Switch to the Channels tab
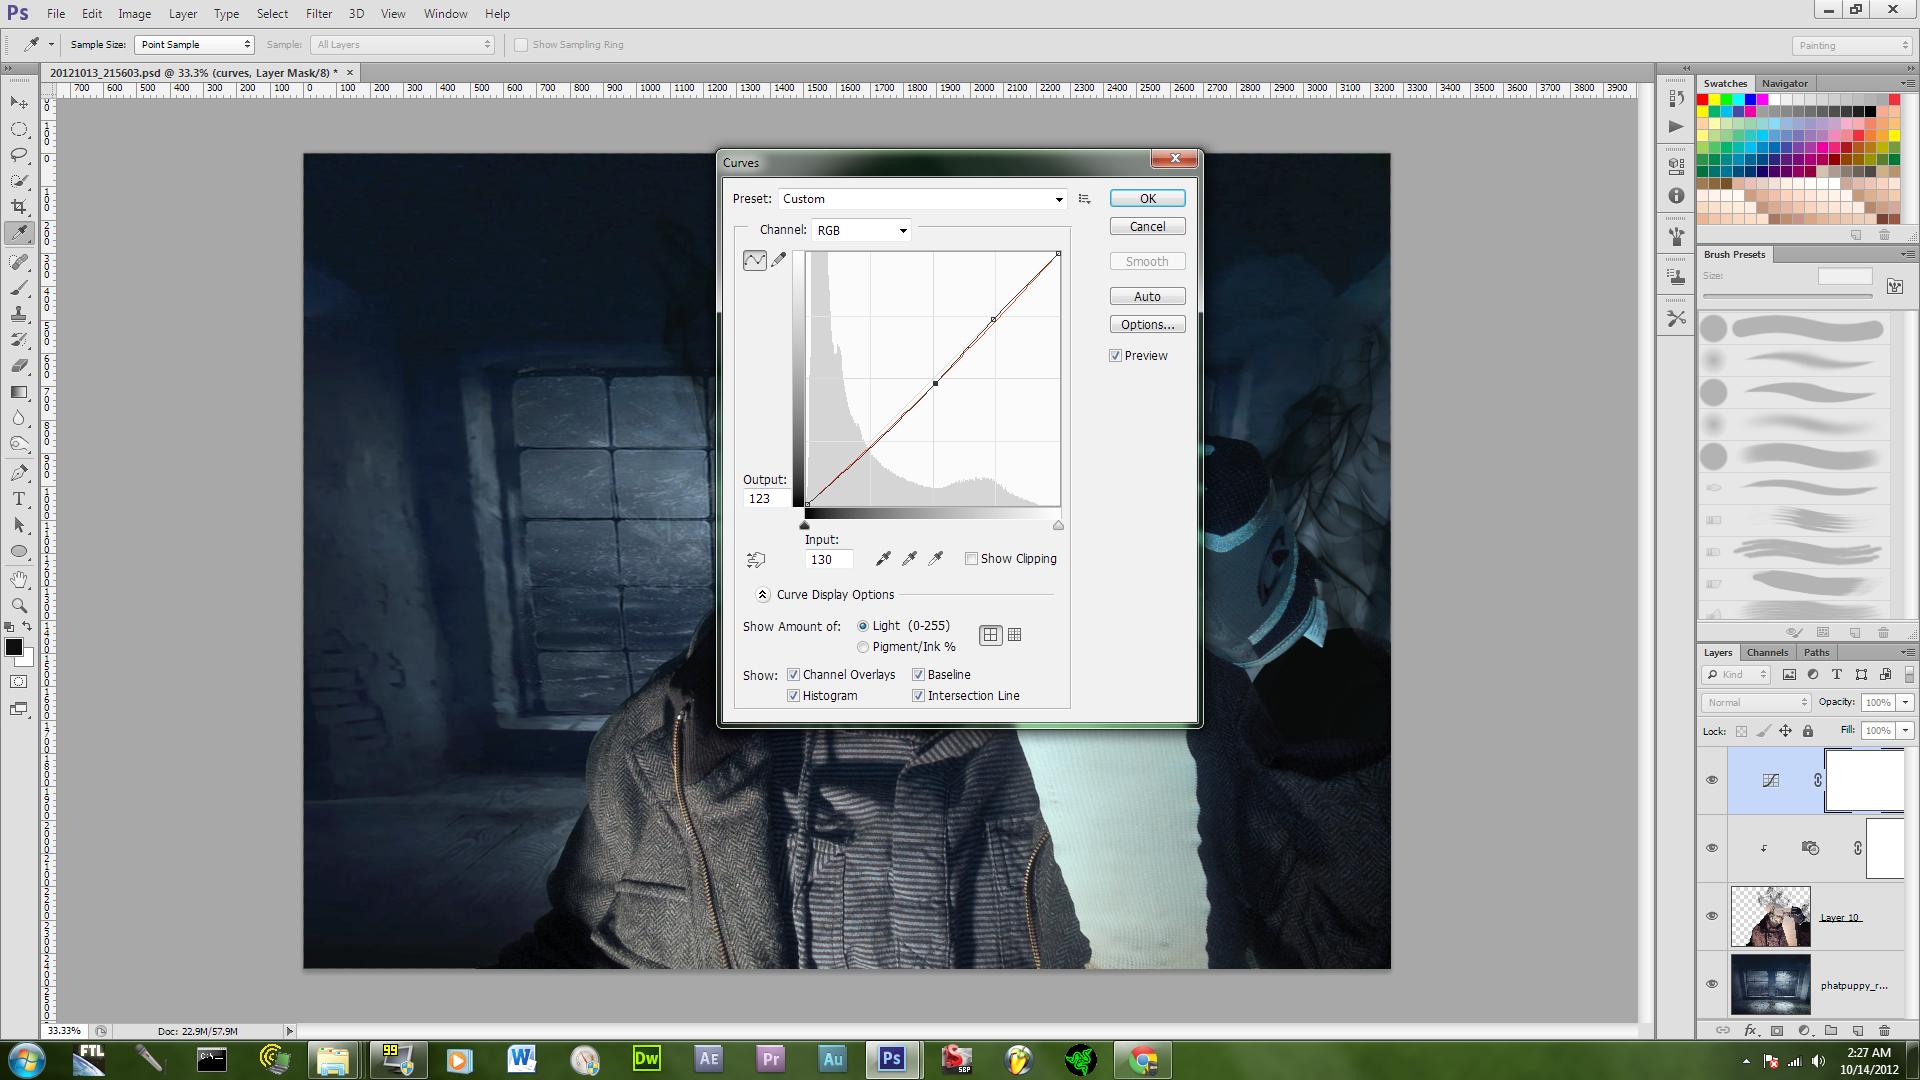Image resolution: width=1920 pixels, height=1080 pixels. (1767, 652)
